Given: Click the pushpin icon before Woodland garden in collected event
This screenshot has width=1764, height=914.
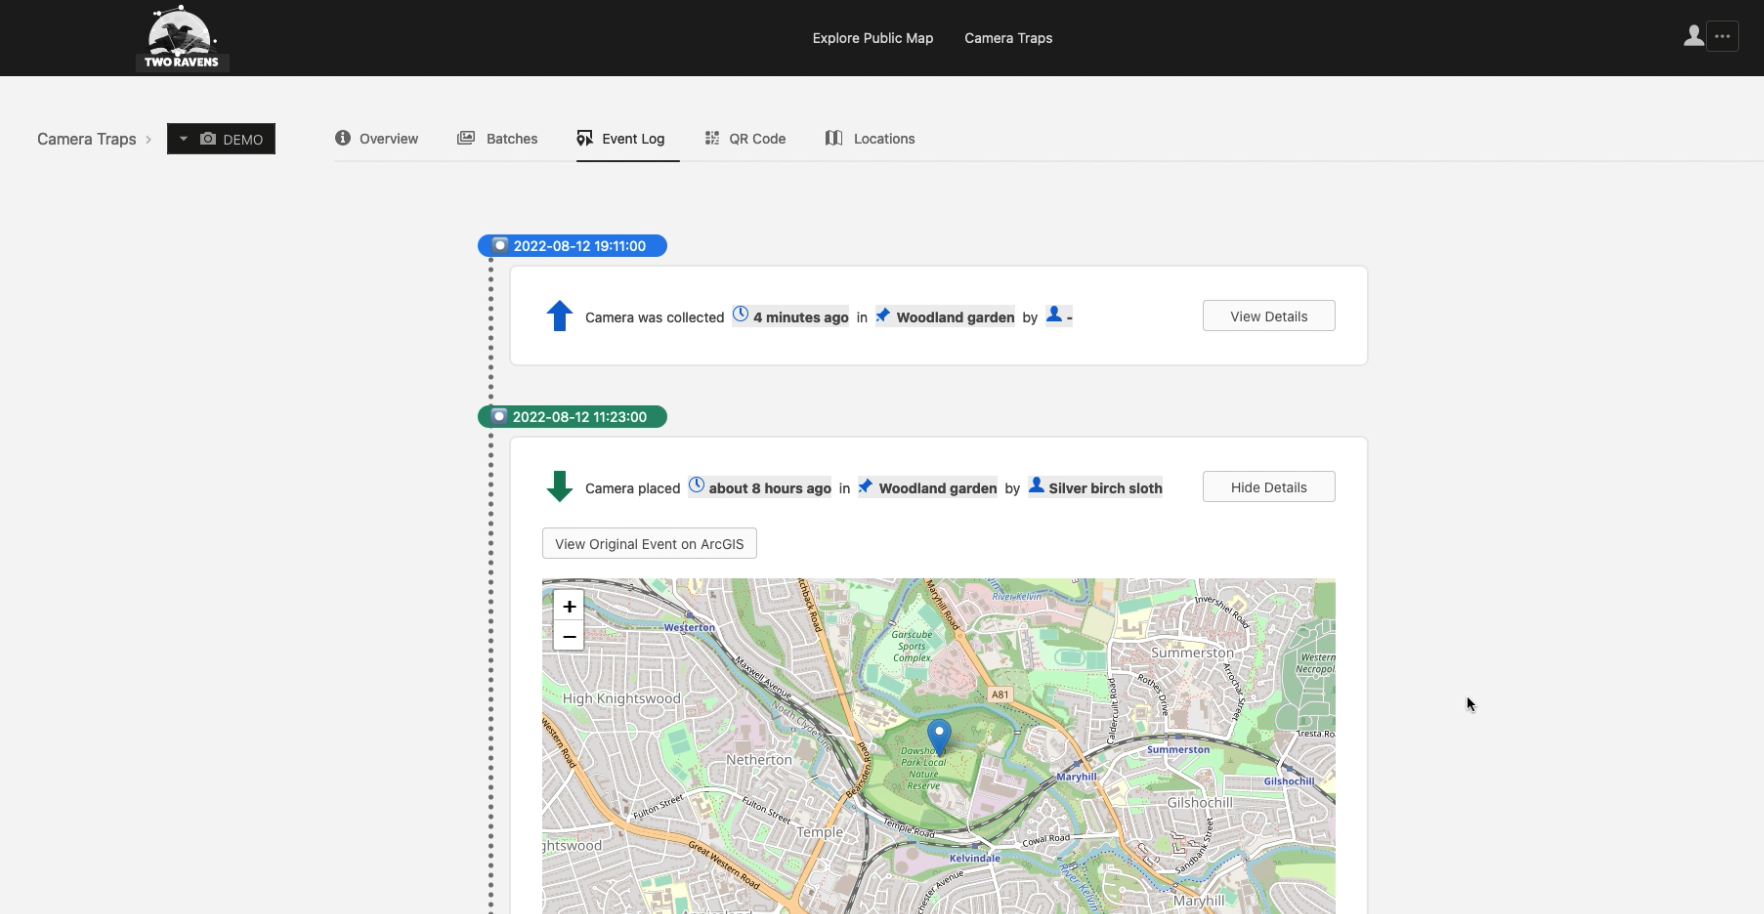Looking at the screenshot, I should (x=883, y=316).
